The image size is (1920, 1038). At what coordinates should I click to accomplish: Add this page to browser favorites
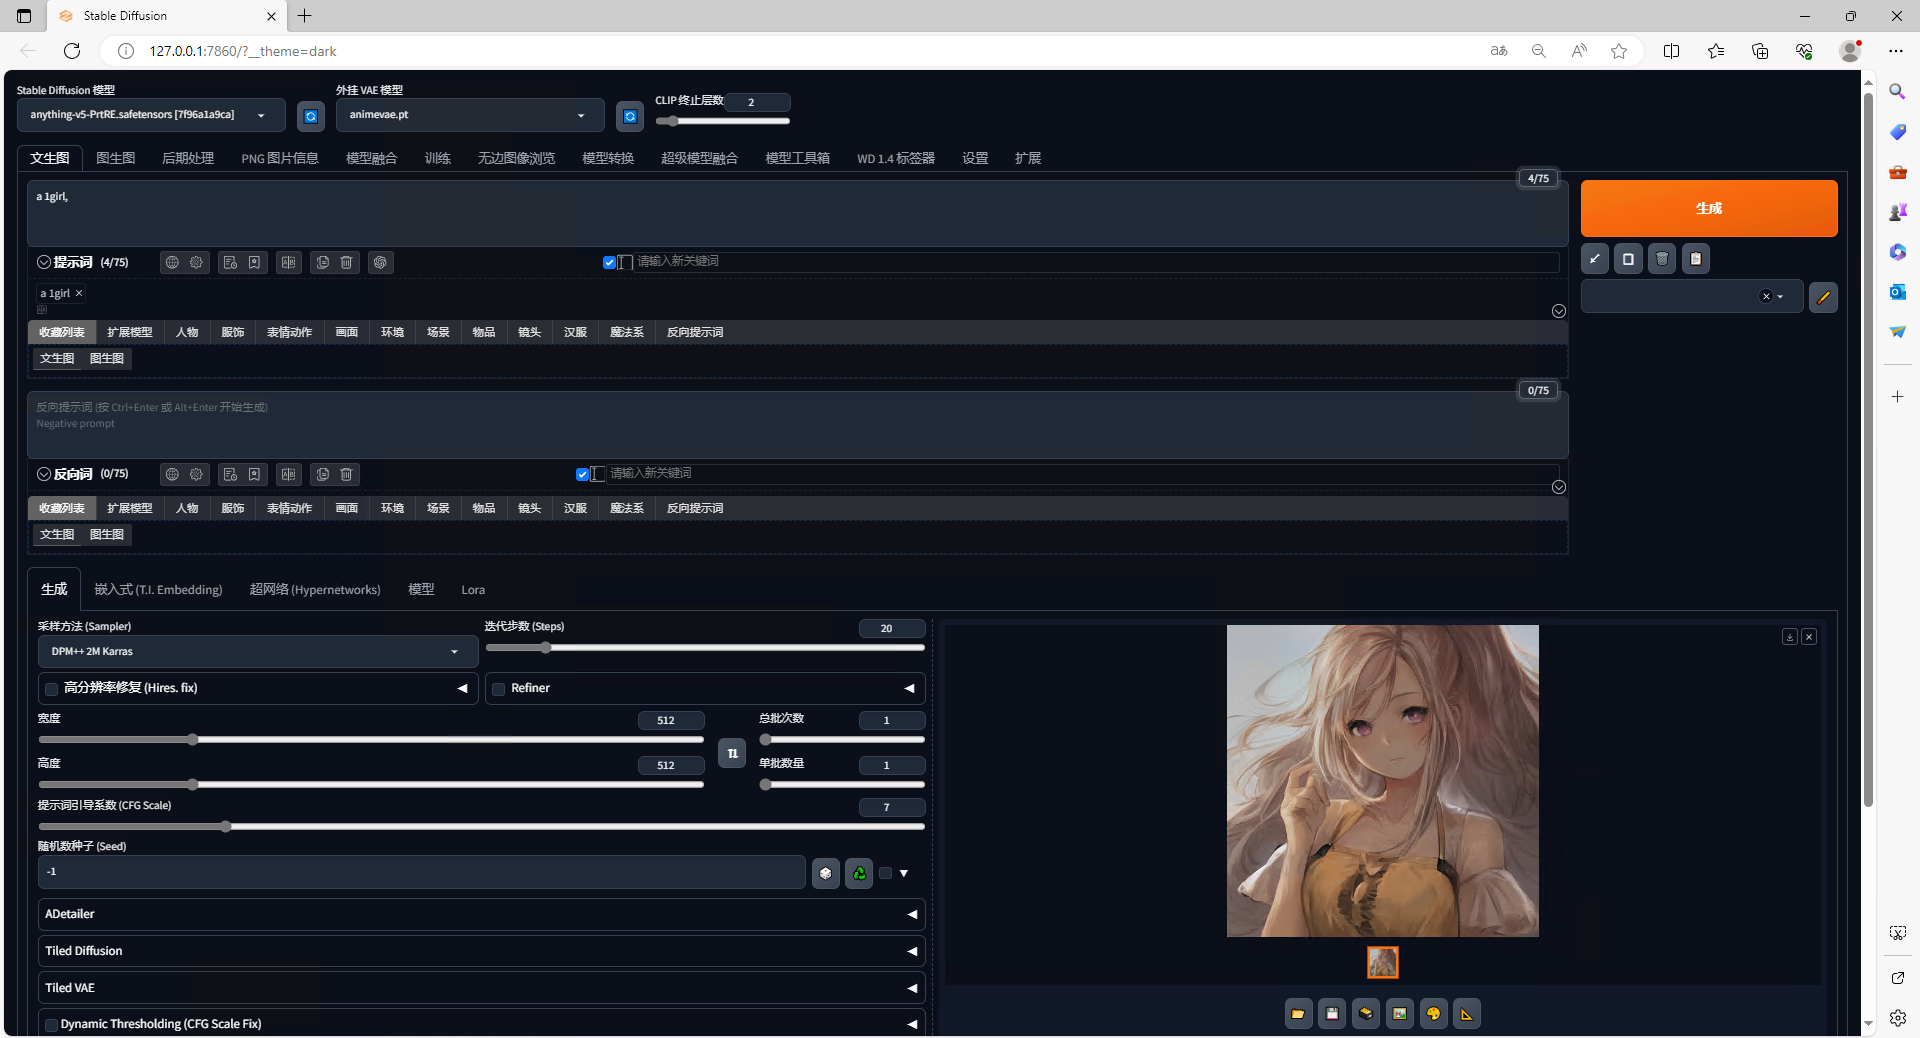click(x=1619, y=51)
